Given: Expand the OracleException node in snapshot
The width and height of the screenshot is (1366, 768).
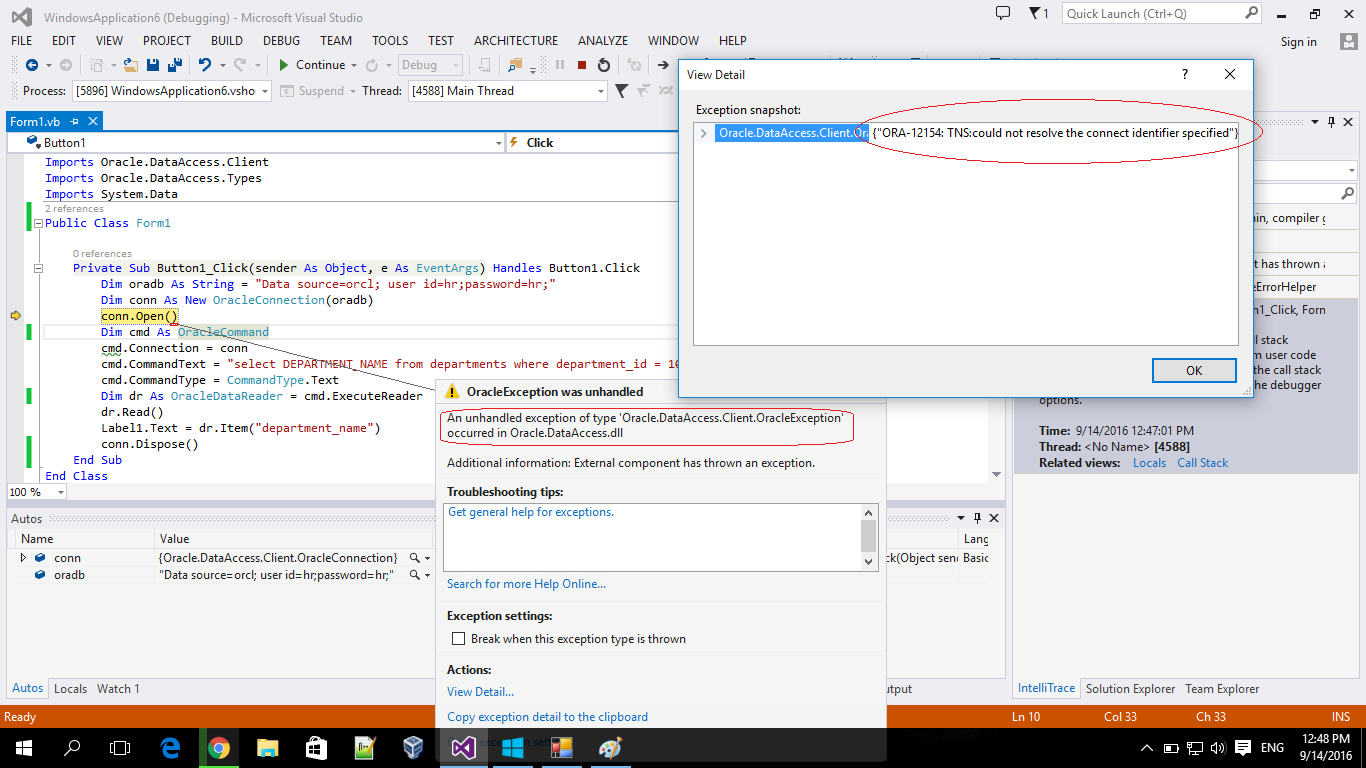Looking at the screenshot, I should coord(704,133).
